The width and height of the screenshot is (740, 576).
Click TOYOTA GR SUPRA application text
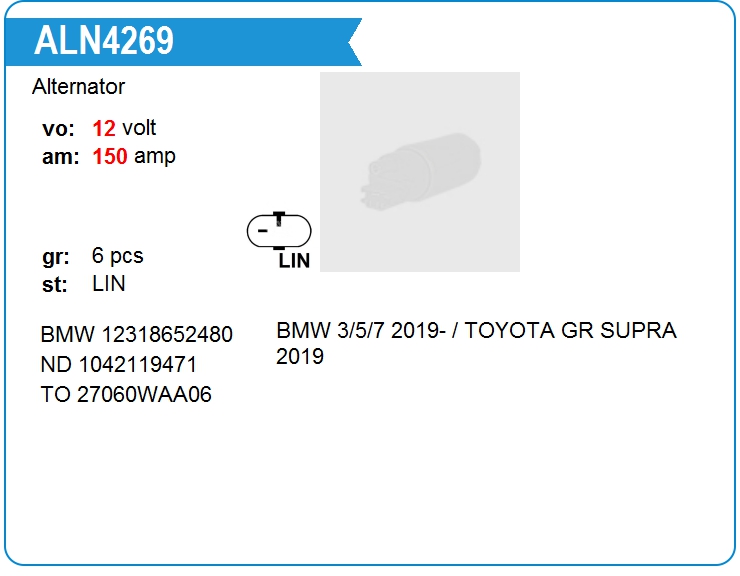pos(571,330)
